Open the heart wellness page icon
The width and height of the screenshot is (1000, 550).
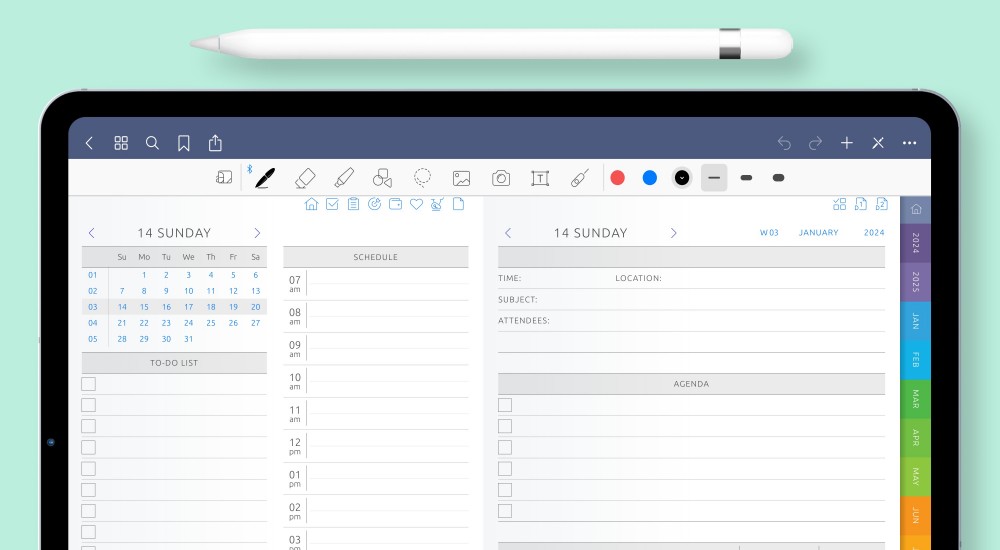[416, 204]
